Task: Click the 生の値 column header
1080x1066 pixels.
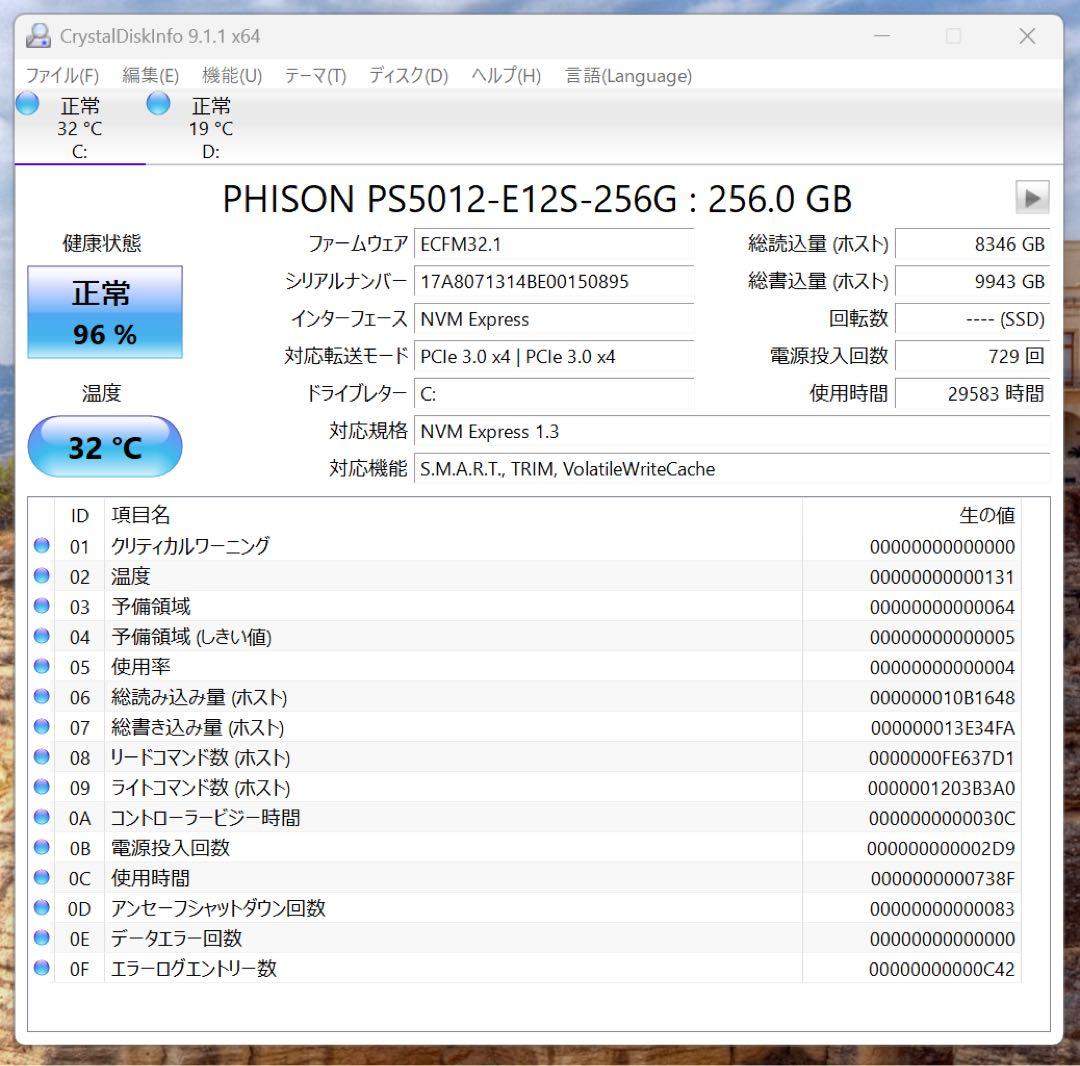Action: (x=912, y=514)
